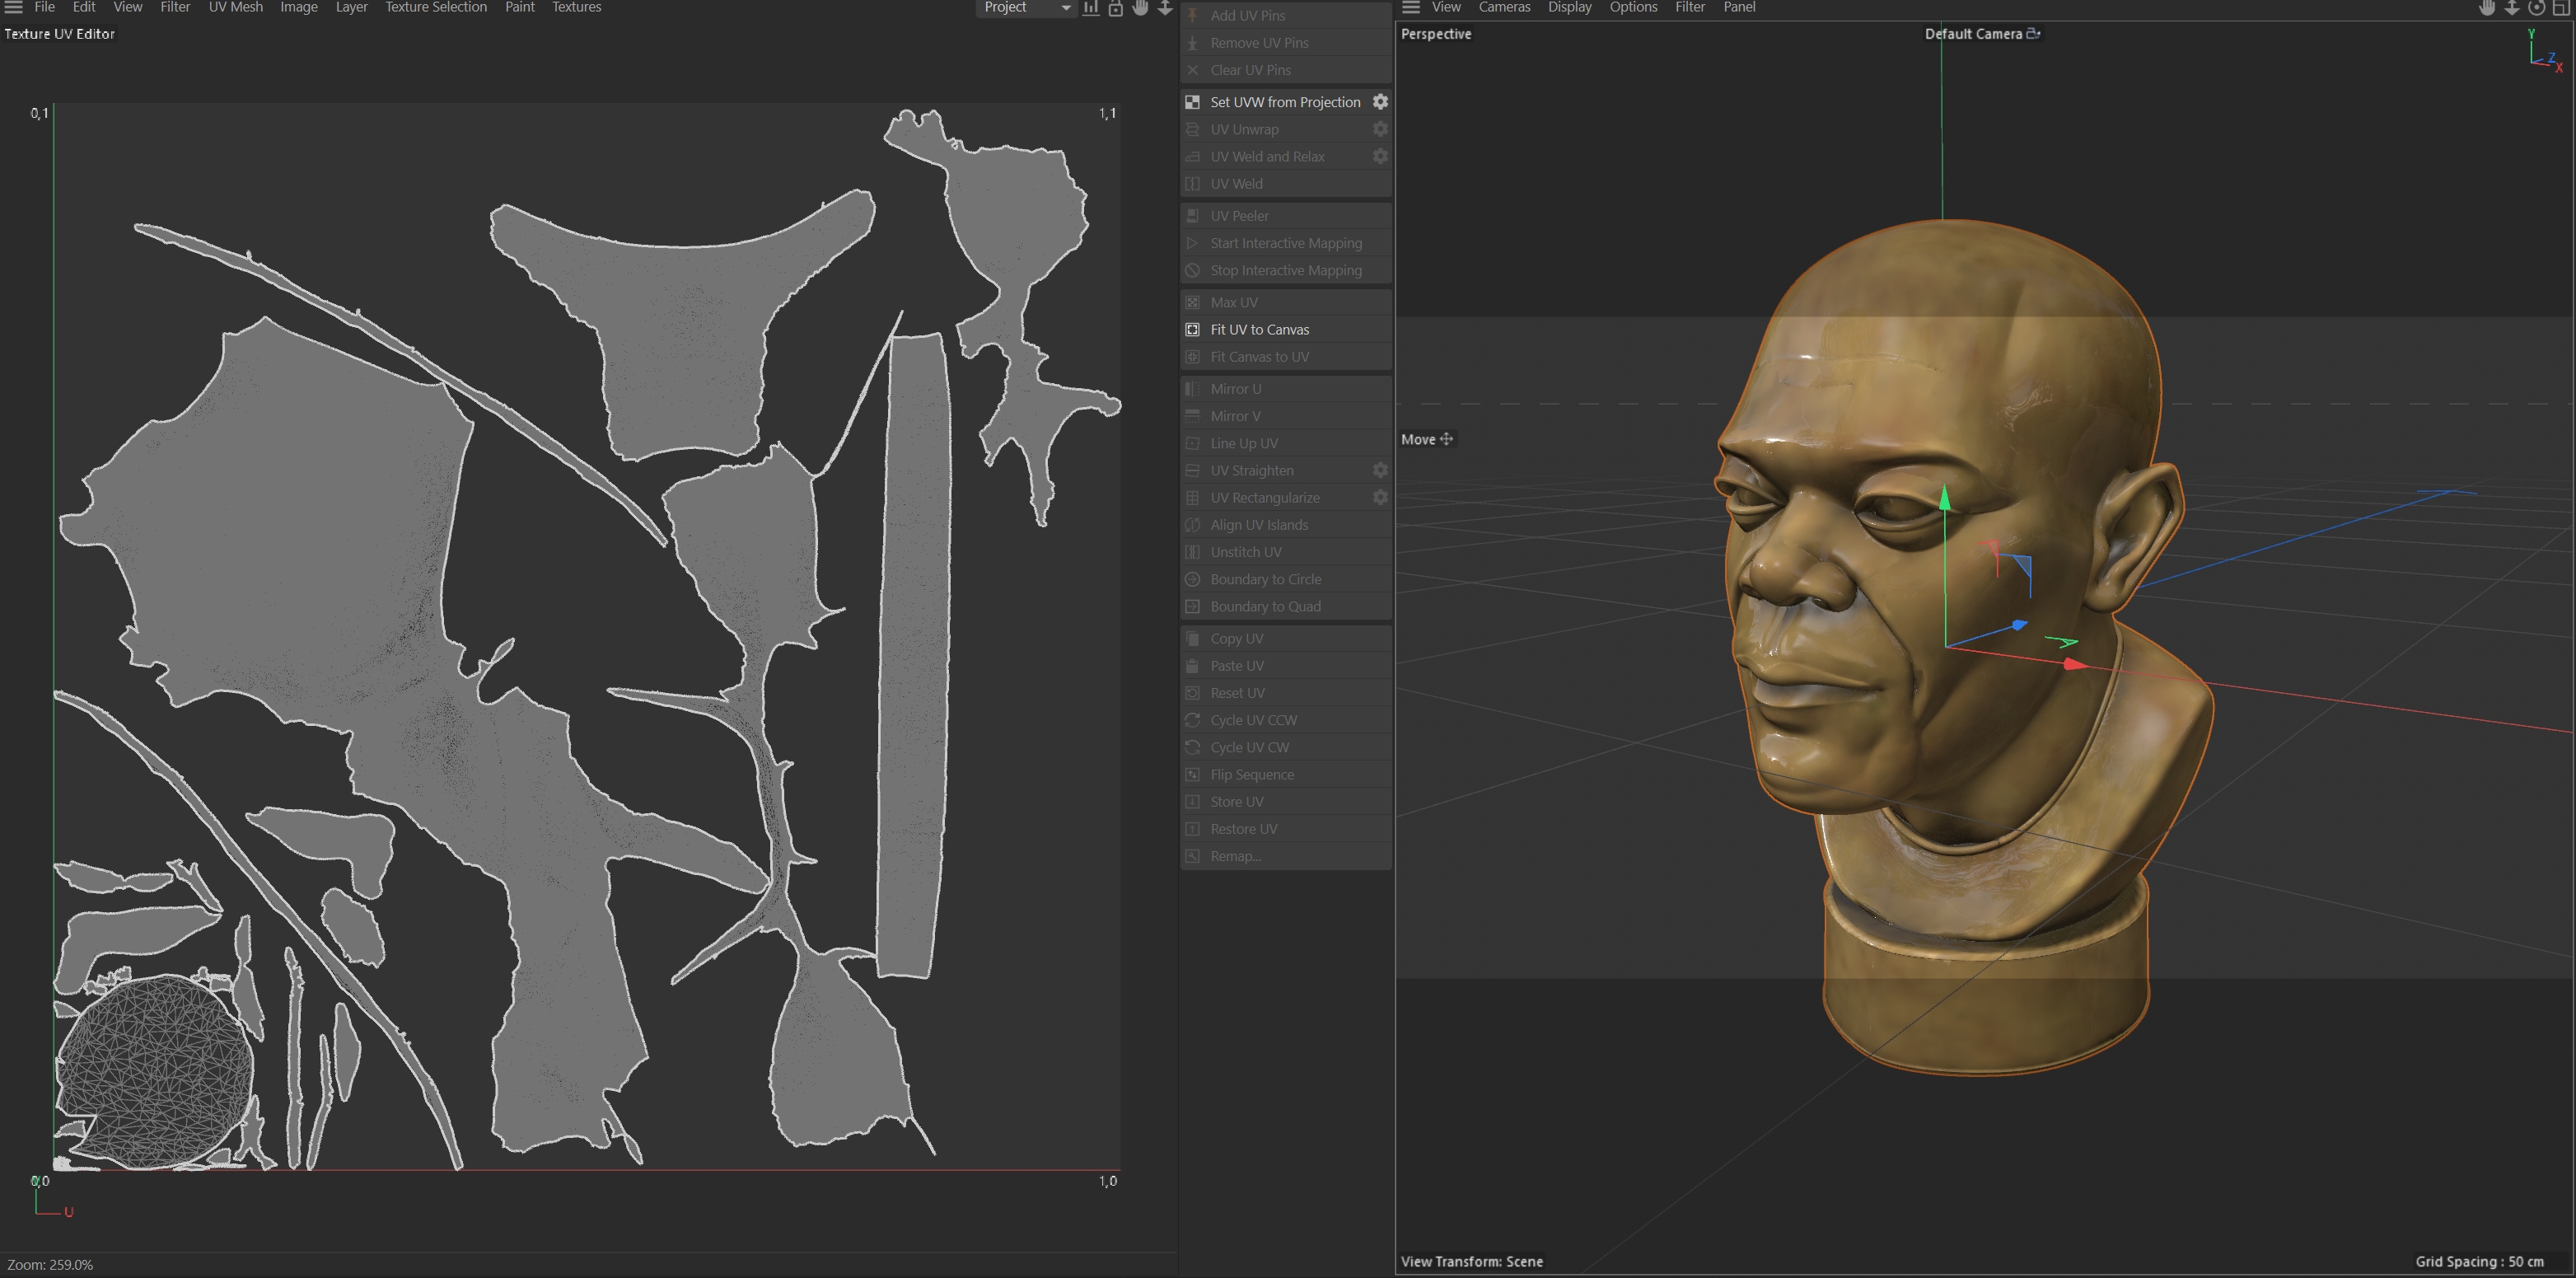Click Fit UV to Canvas
The height and width of the screenshot is (1278, 2576).
1259,329
